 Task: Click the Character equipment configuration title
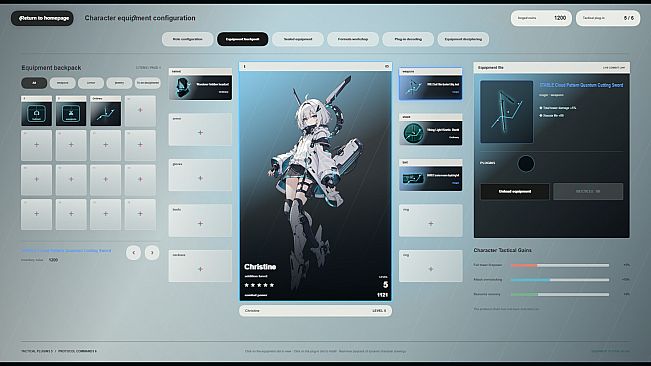(x=140, y=18)
